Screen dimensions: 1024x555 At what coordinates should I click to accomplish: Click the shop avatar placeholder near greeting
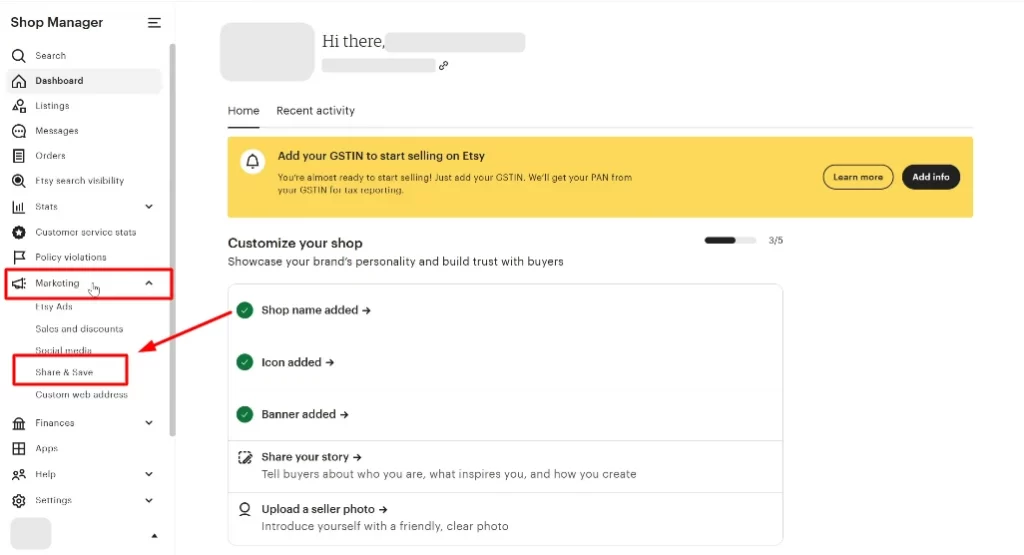point(267,52)
